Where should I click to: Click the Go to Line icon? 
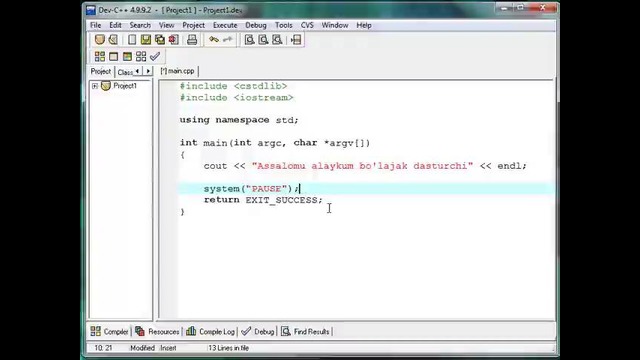tap(296, 40)
